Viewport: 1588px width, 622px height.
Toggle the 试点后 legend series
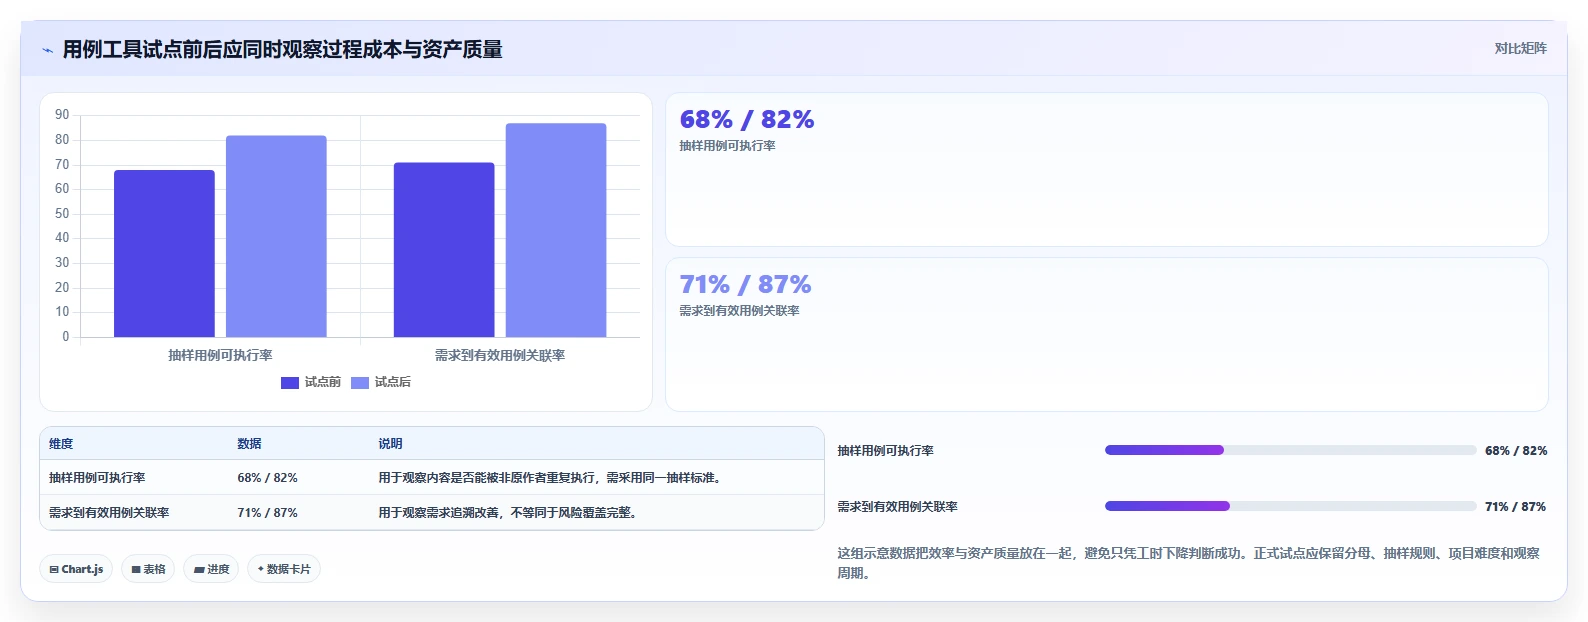[x=381, y=382]
